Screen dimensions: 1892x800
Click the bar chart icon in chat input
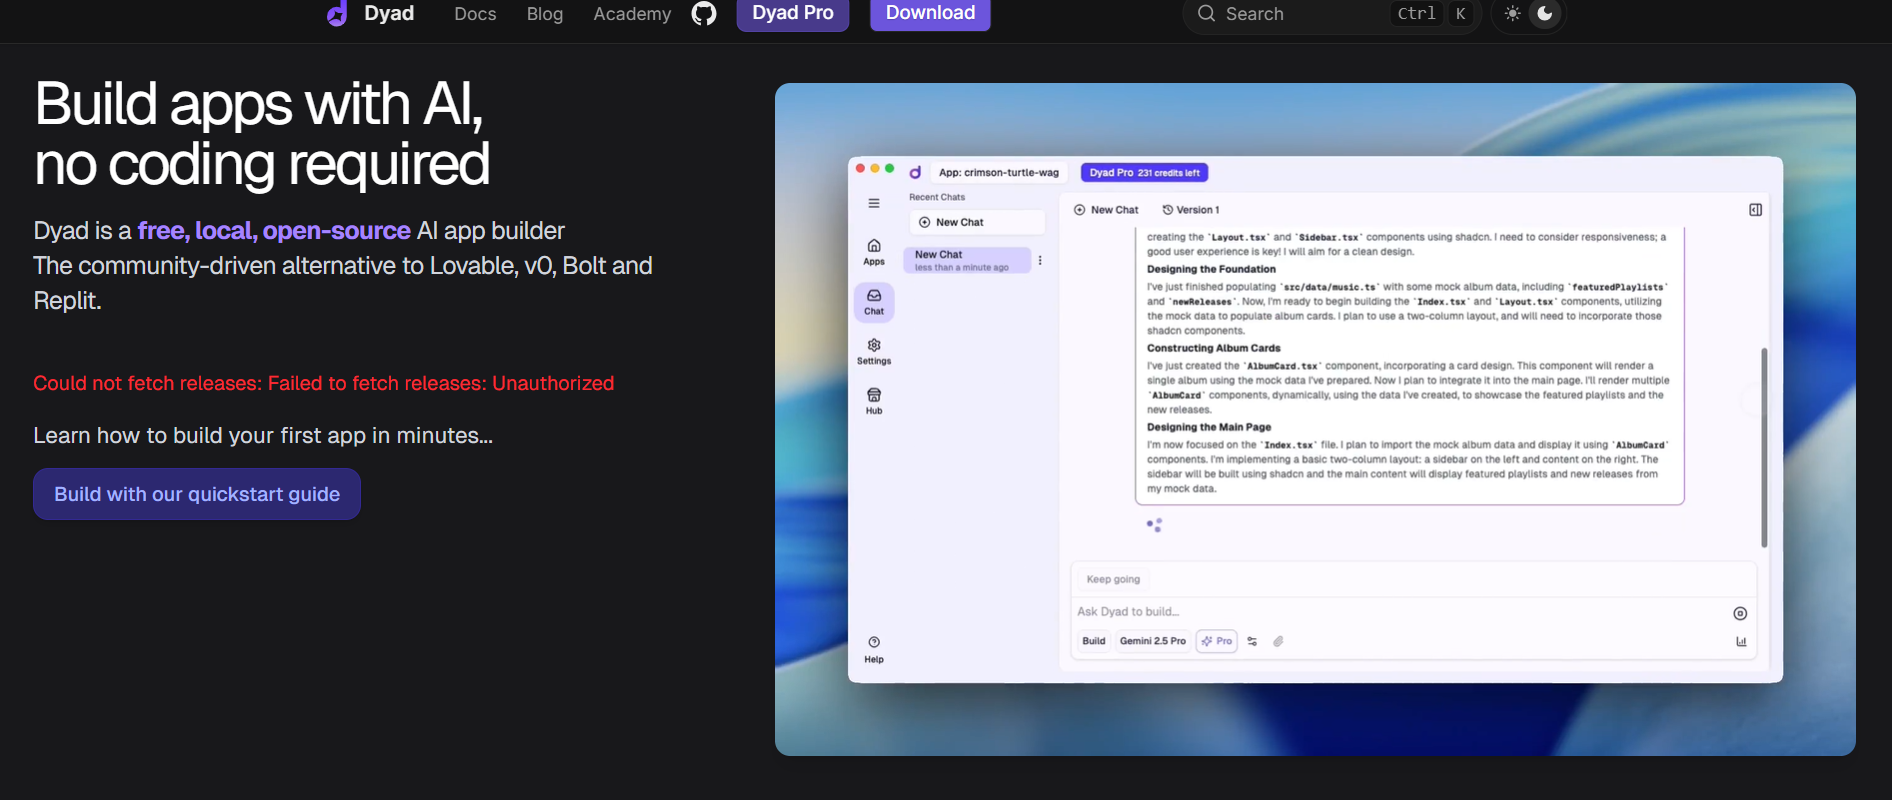click(x=1741, y=642)
